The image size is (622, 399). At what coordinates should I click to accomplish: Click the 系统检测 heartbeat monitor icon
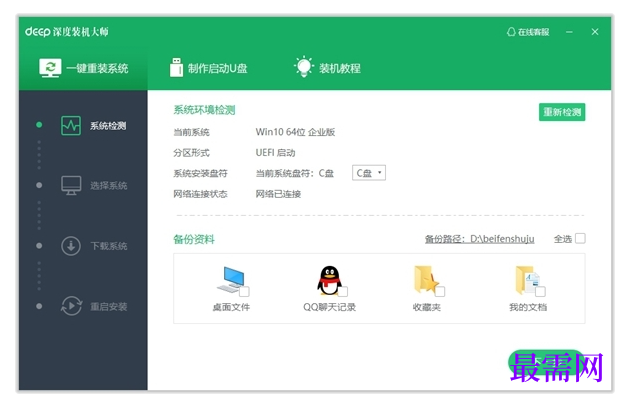[x=71, y=125]
